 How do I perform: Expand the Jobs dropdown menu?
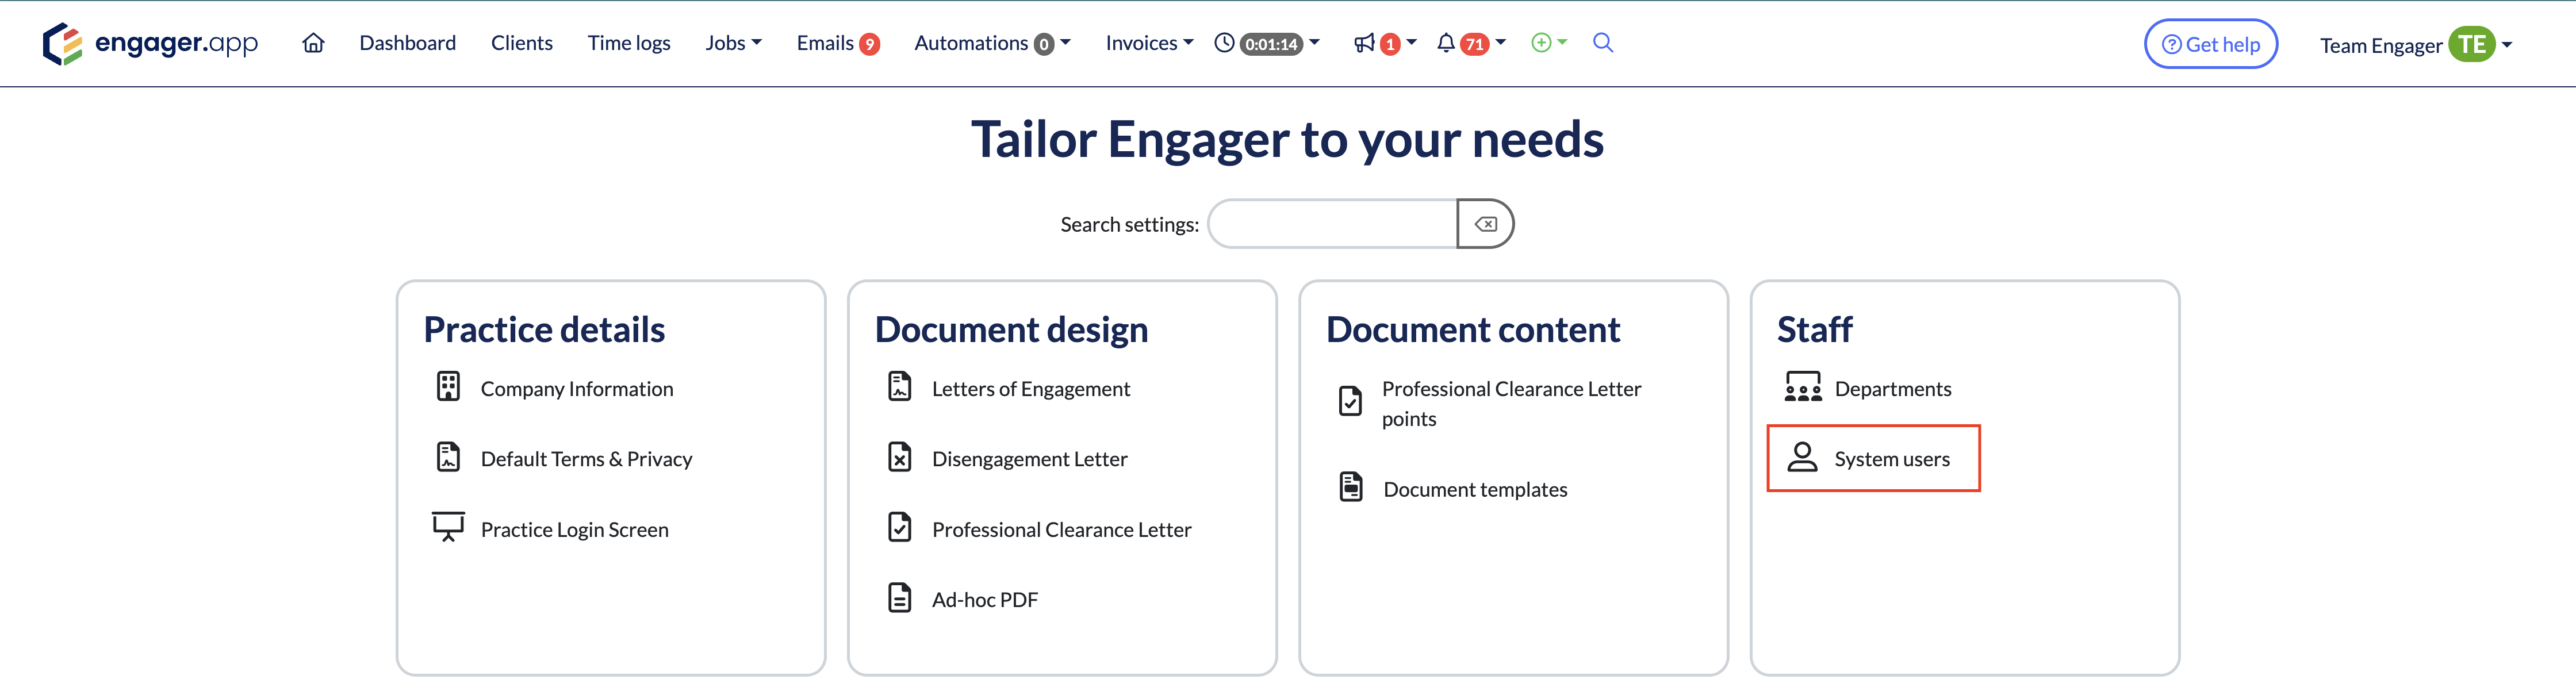(733, 43)
